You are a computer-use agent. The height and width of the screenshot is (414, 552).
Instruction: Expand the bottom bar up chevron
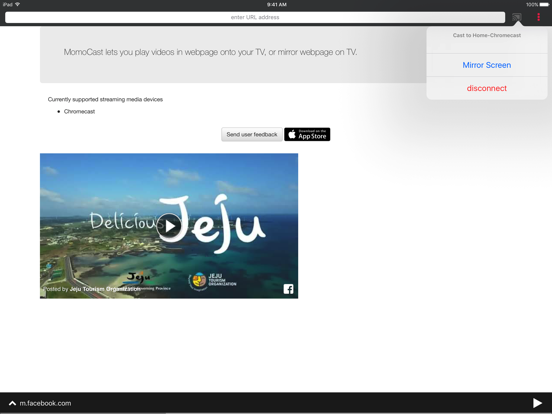[12, 403]
